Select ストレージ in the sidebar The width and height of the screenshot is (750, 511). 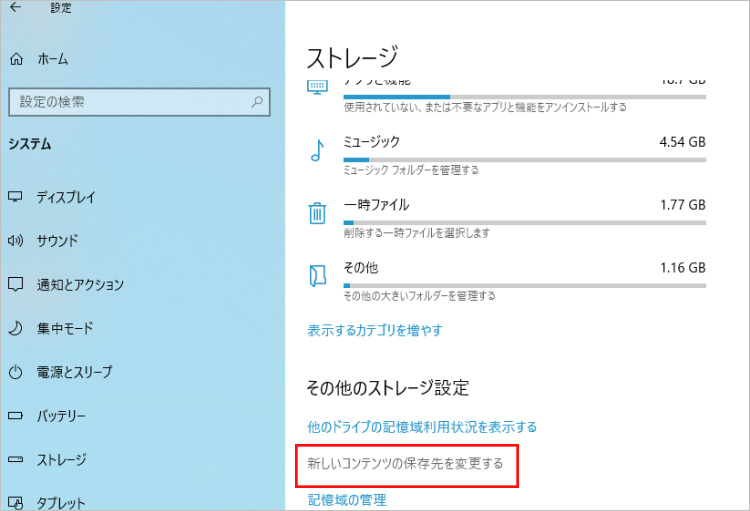pyautogui.click(x=61, y=460)
